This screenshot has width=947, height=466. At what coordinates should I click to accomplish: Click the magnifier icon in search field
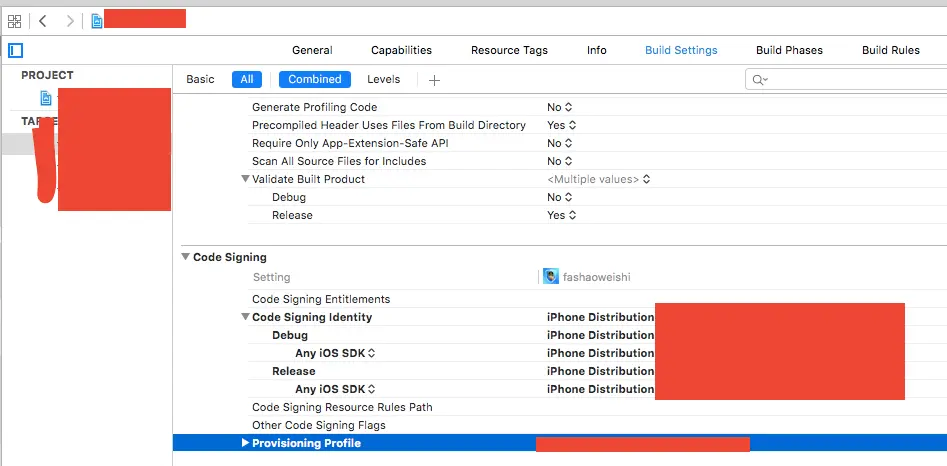coord(759,80)
